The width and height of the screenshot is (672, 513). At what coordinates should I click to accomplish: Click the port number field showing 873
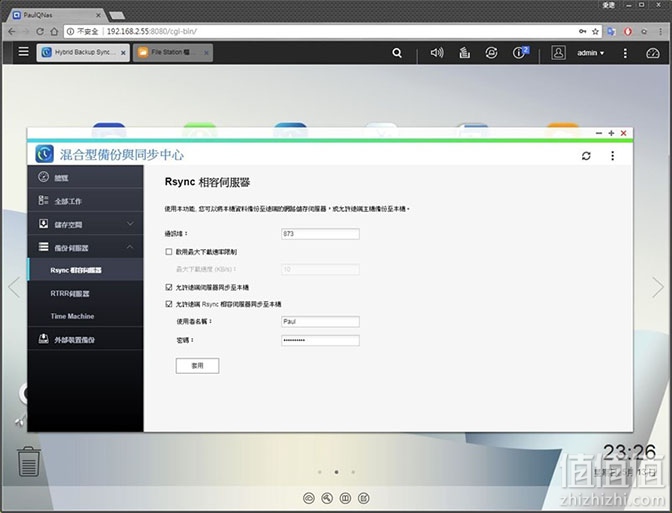pos(320,234)
